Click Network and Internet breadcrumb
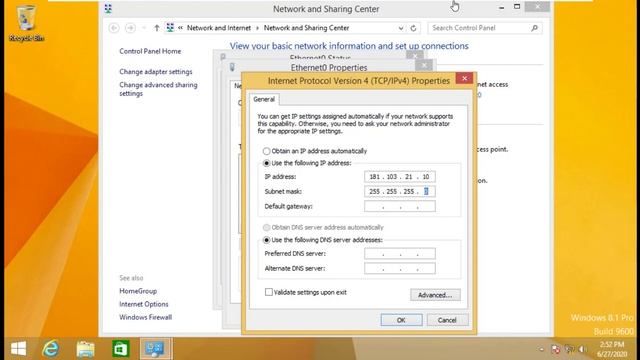Screen dimensions: 640x360 219,28
